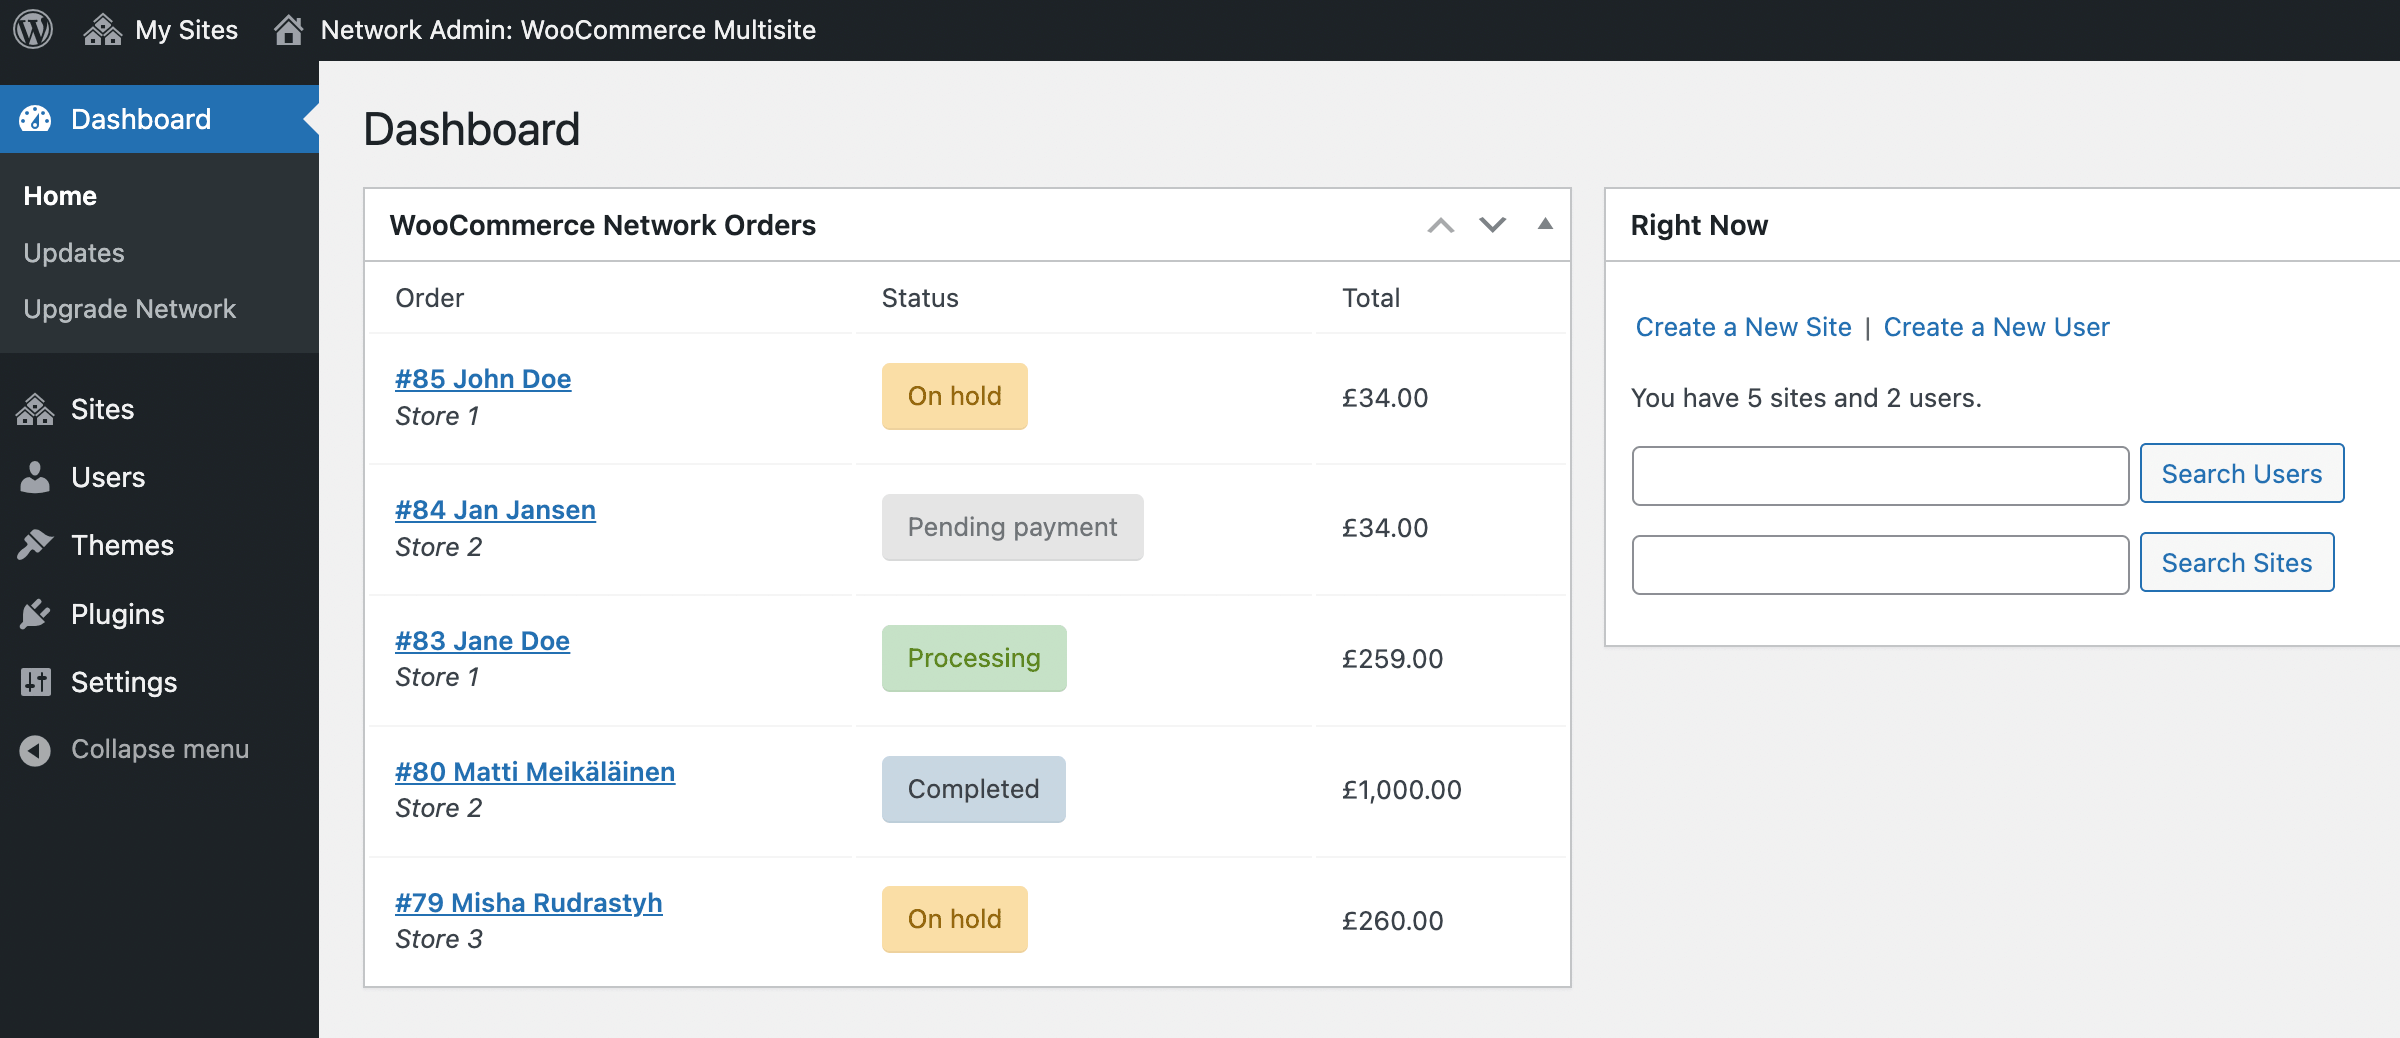Click the WordPress logo in the admin bar
The height and width of the screenshot is (1038, 2400).
[x=32, y=29]
